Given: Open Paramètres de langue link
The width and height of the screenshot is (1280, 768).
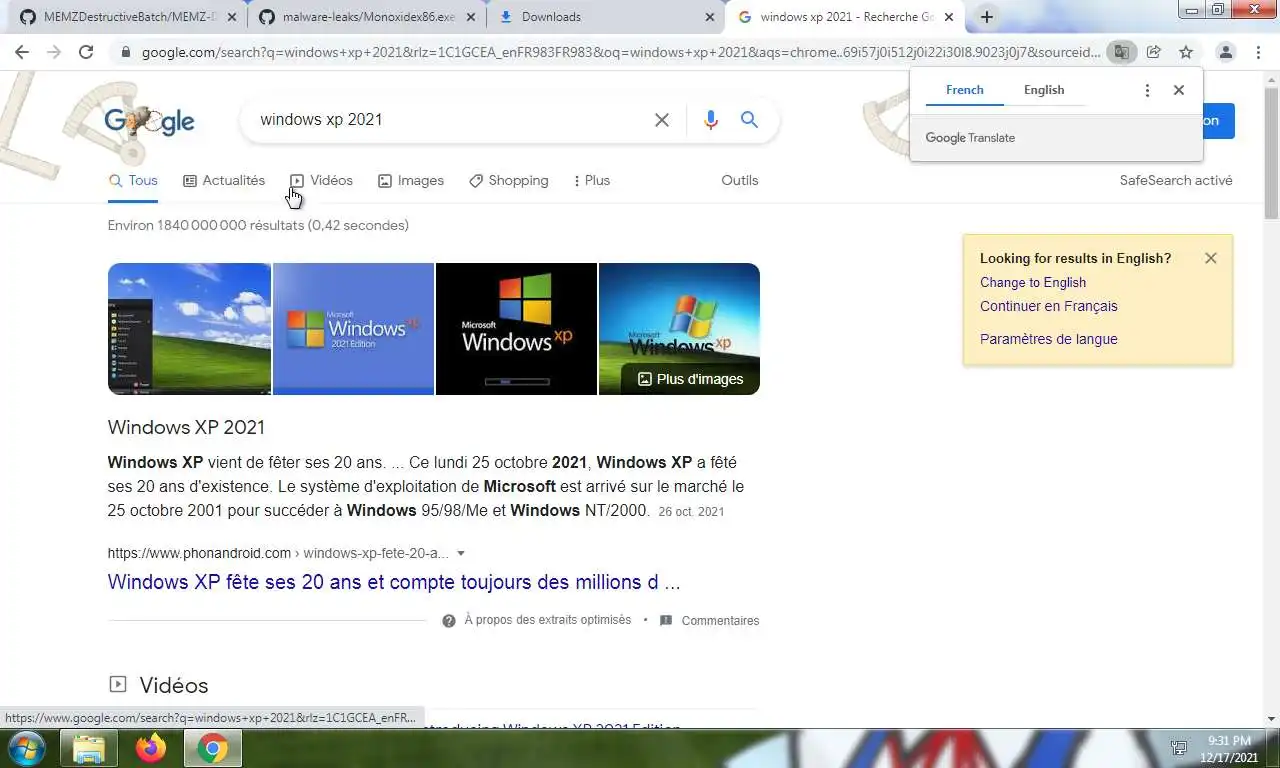Looking at the screenshot, I should point(1049,339).
